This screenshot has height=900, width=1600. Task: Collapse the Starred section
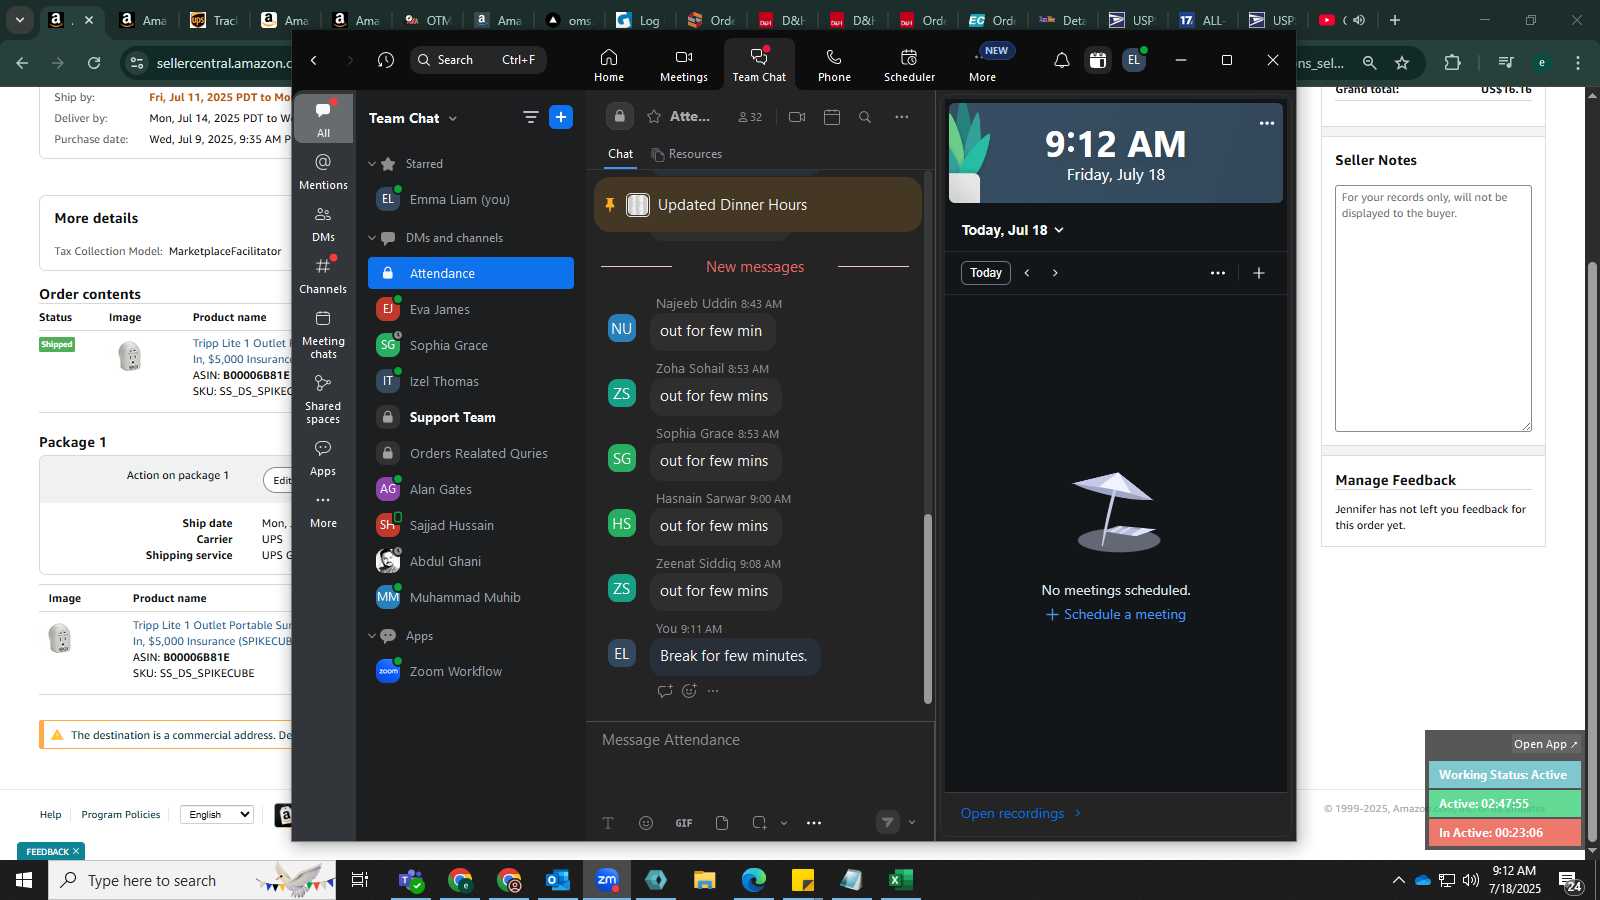pos(372,164)
